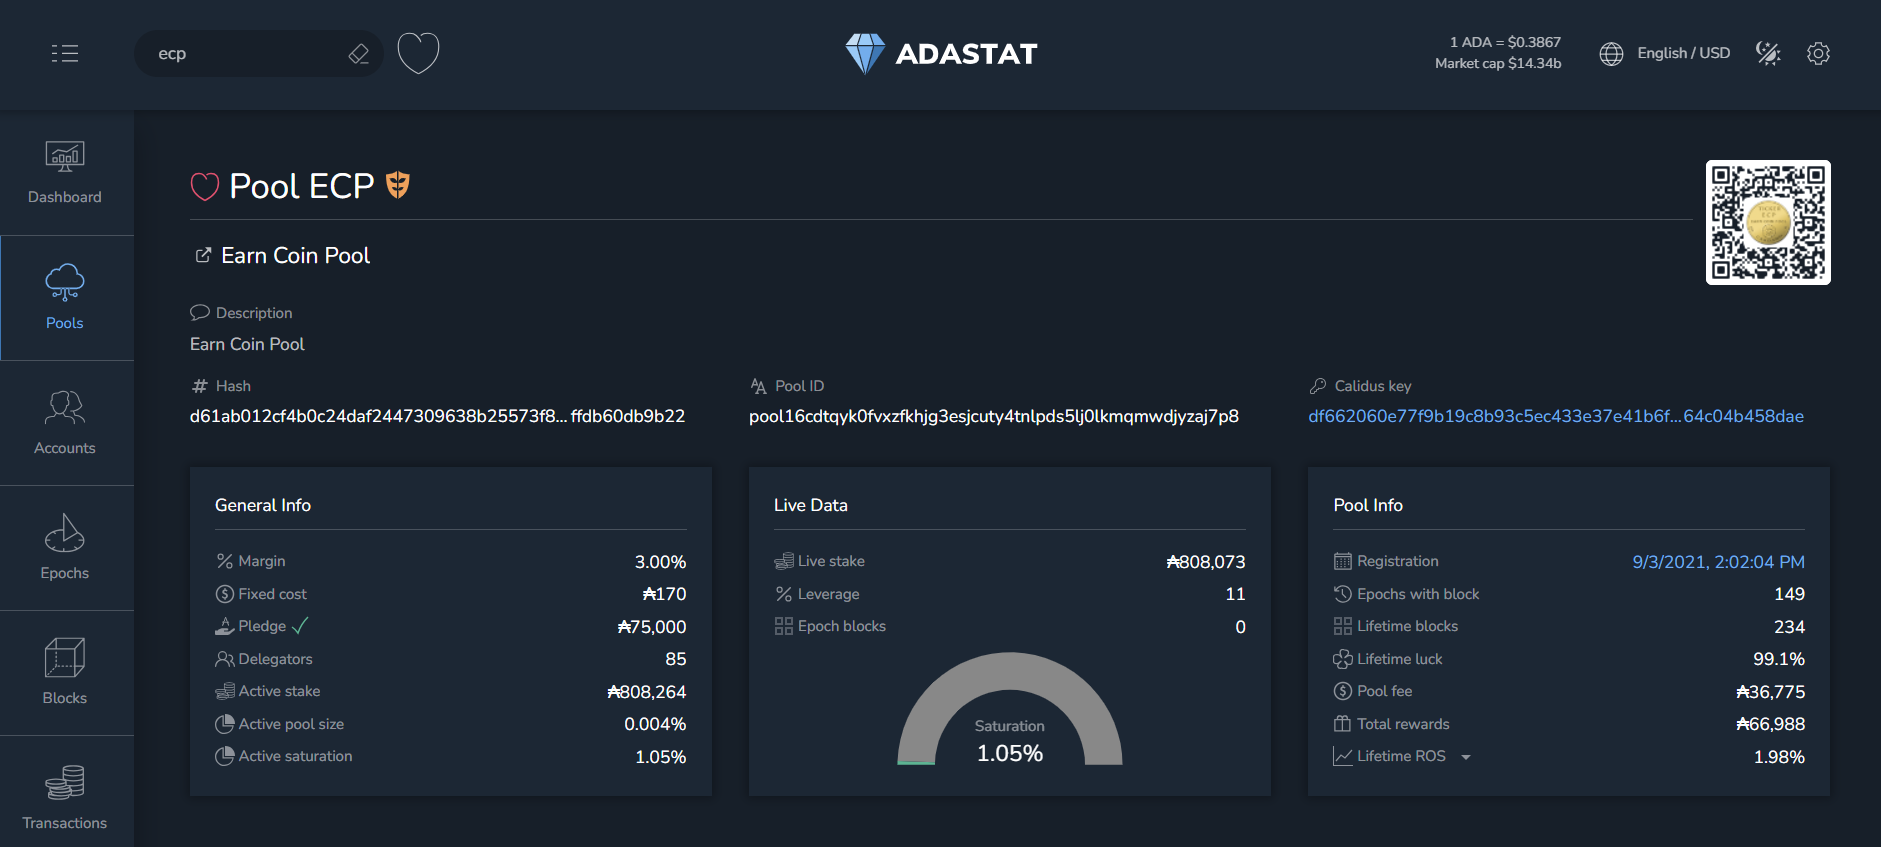Open the registration date 9/3/2021 link
This screenshot has width=1881, height=847.
click(1718, 562)
